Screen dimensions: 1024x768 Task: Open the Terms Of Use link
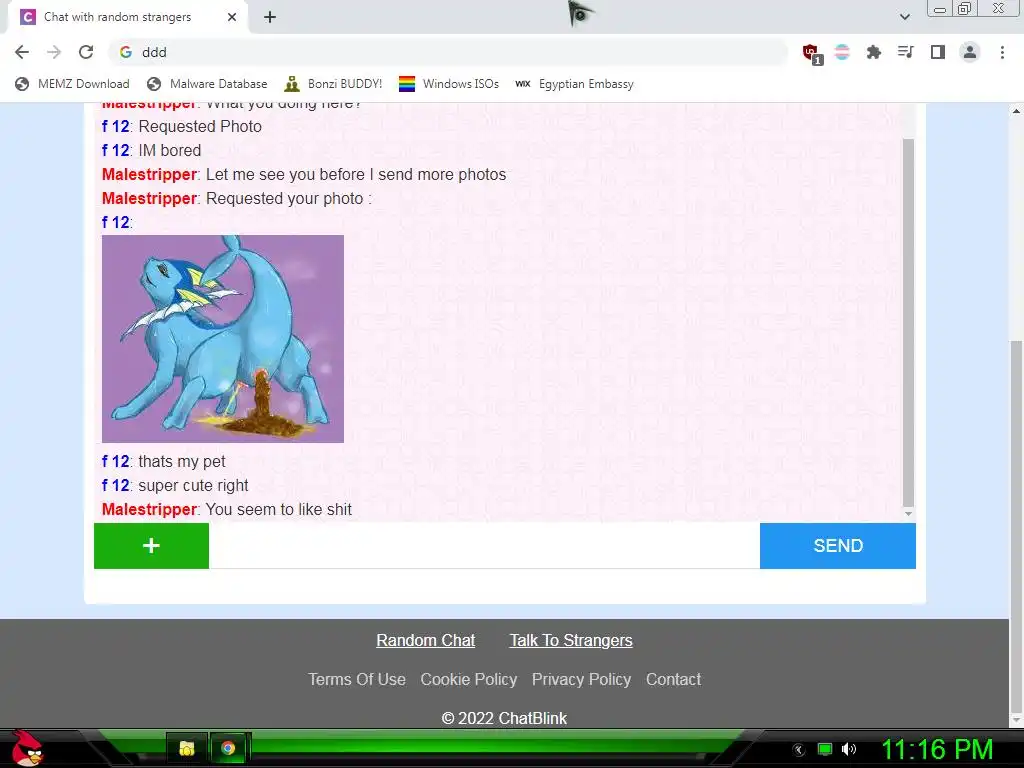[357, 680]
